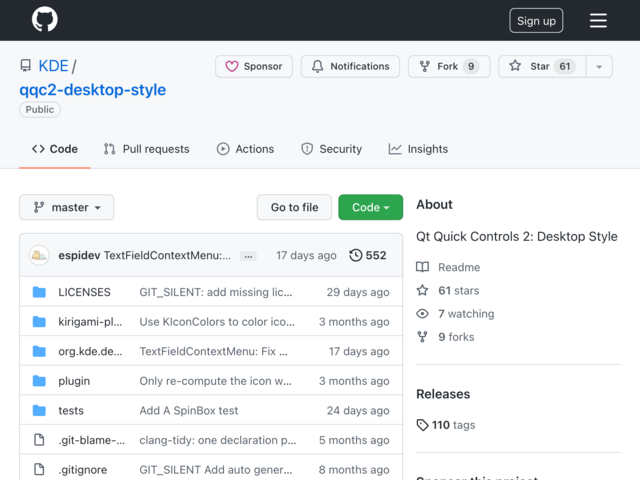
Task: Switch to the Security tab
Action: (x=331, y=149)
